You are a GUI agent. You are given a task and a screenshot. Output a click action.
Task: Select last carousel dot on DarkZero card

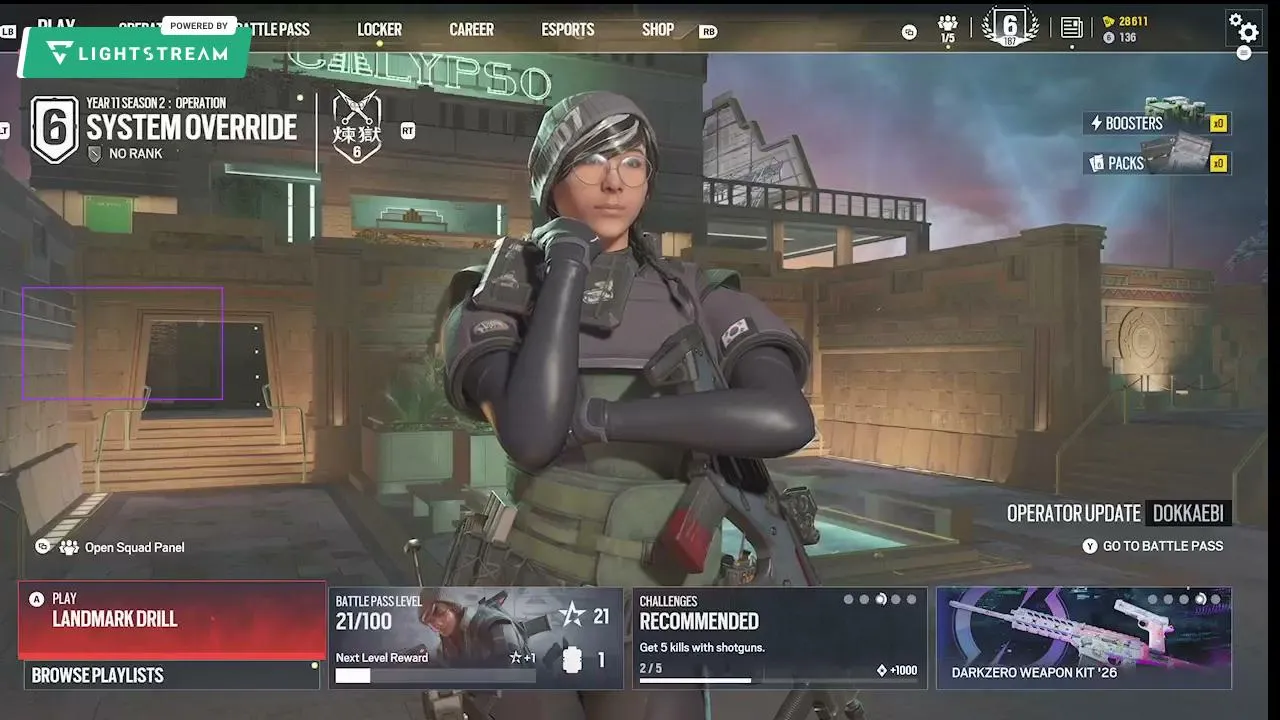(x=1215, y=600)
